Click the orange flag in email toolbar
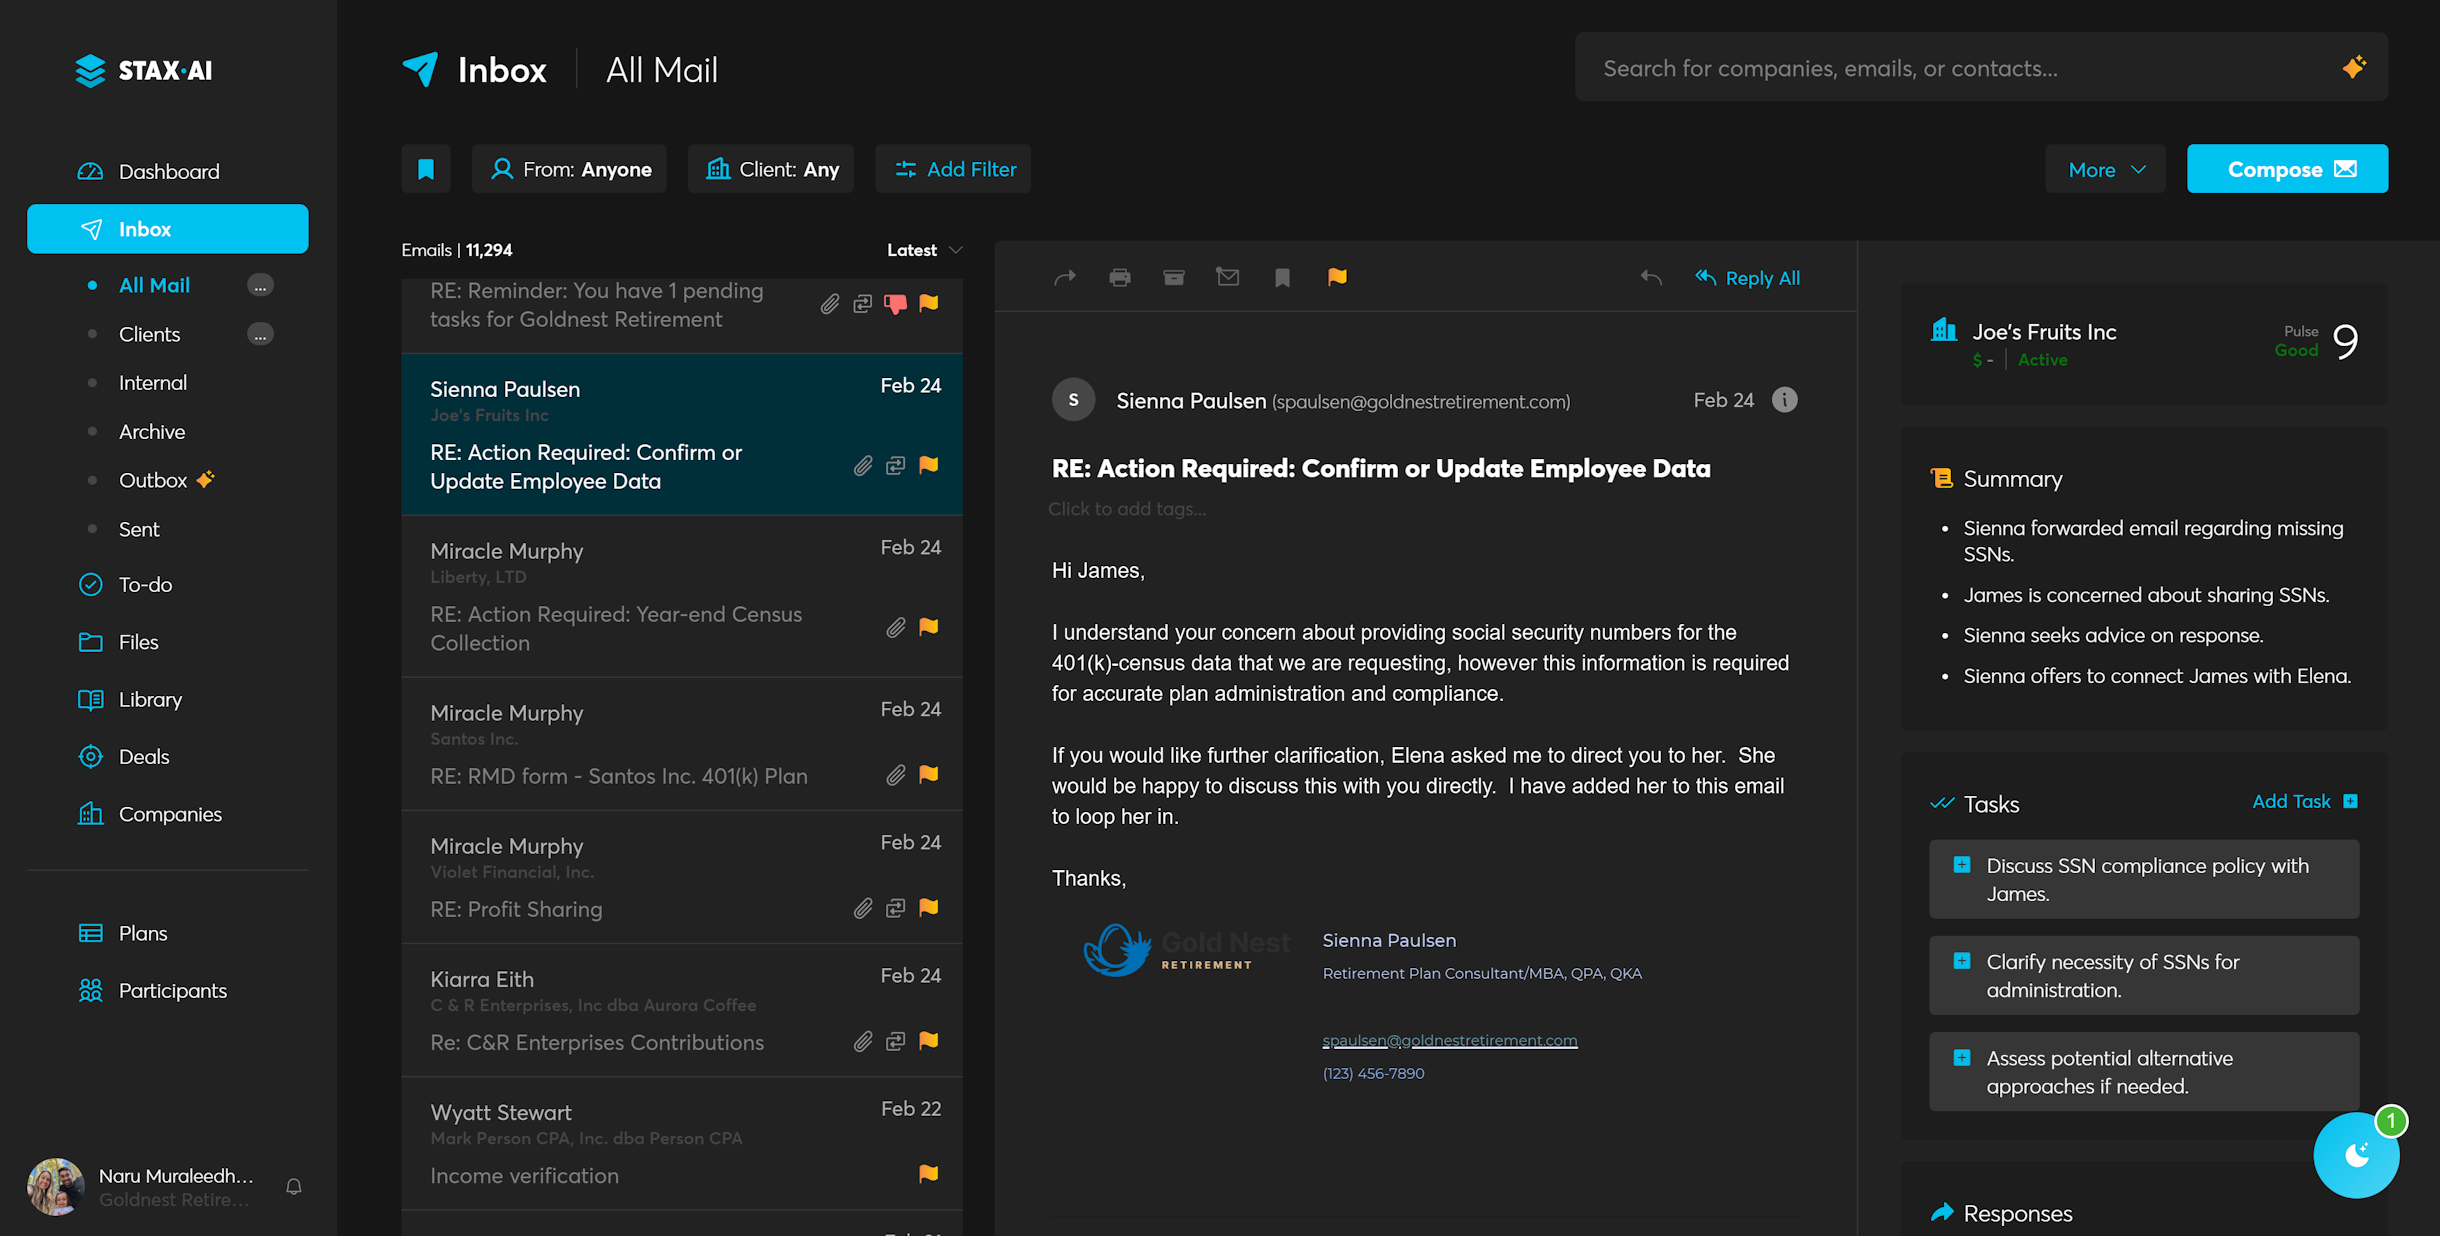The width and height of the screenshot is (2440, 1236). point(1337,277)
